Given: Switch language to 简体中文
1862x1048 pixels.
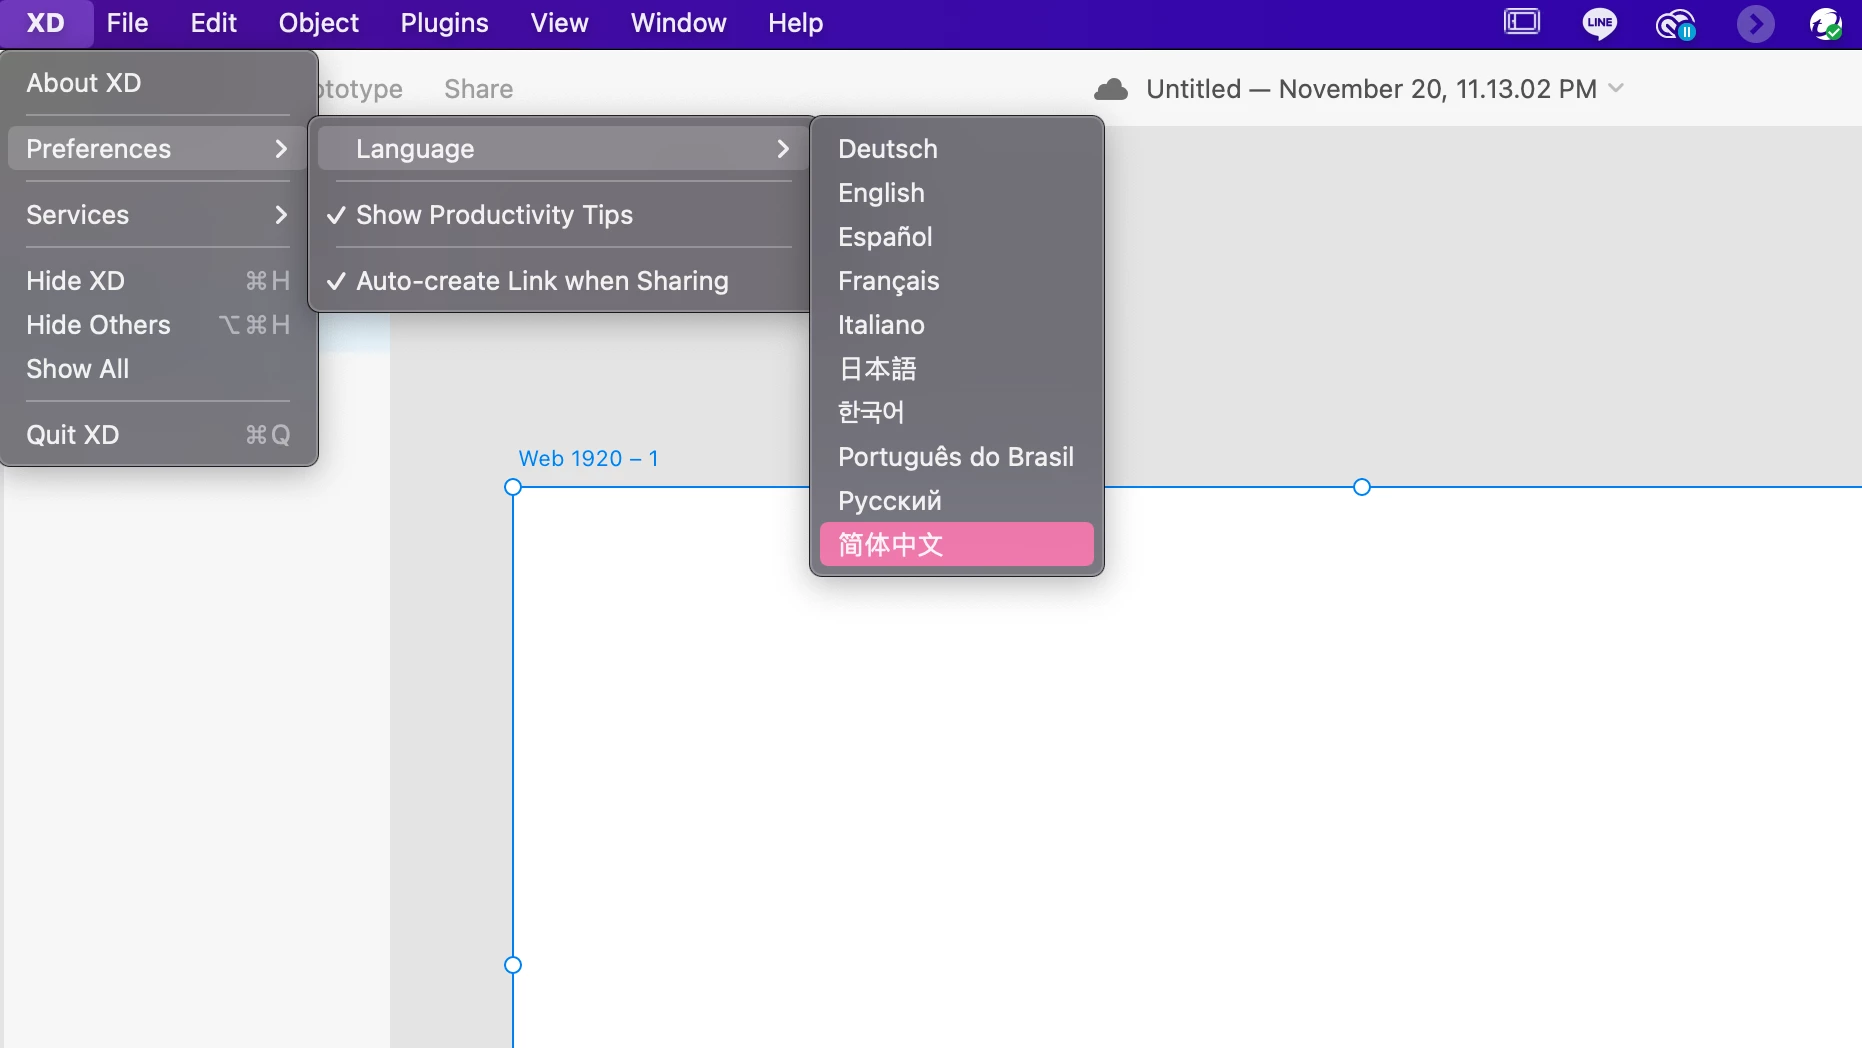Looking at the screenshot, I should pos(957,545).
